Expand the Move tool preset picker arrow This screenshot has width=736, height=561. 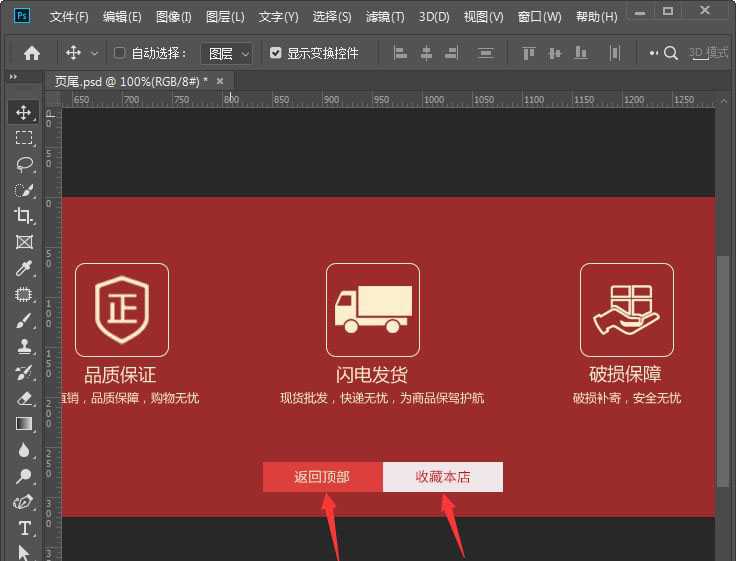click(x=95, y=53)
